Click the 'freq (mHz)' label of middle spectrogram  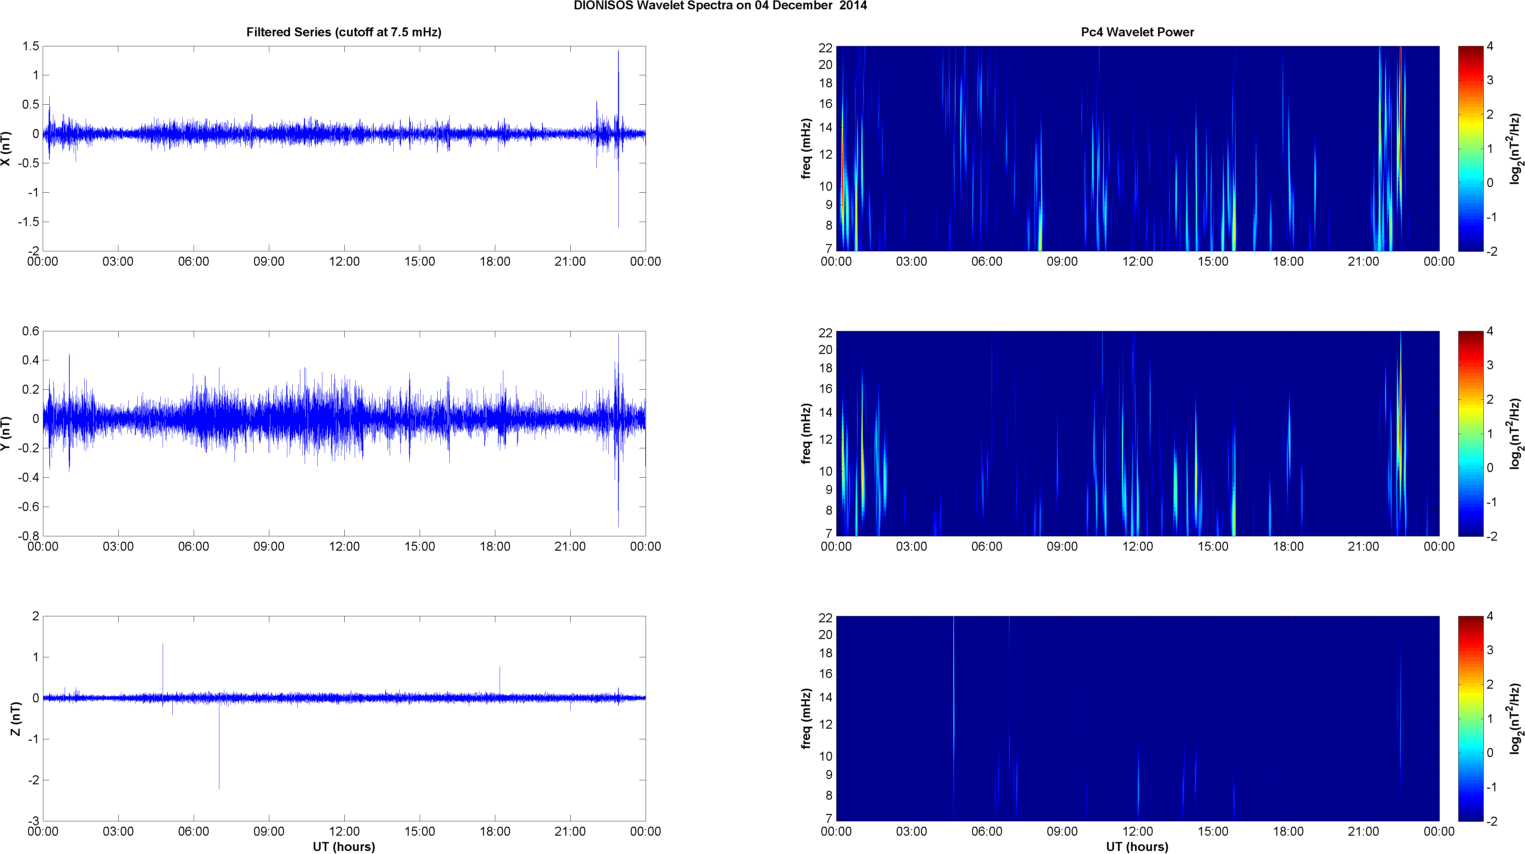[806, 433]
